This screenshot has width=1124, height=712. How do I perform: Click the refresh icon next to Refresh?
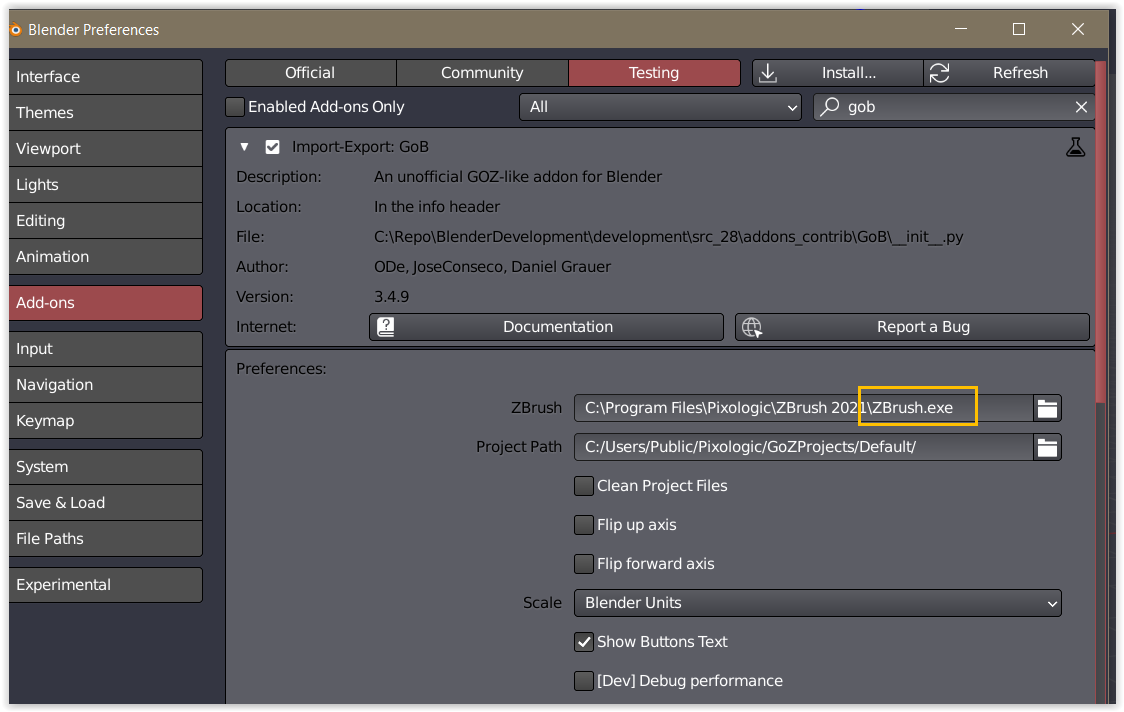938,72
